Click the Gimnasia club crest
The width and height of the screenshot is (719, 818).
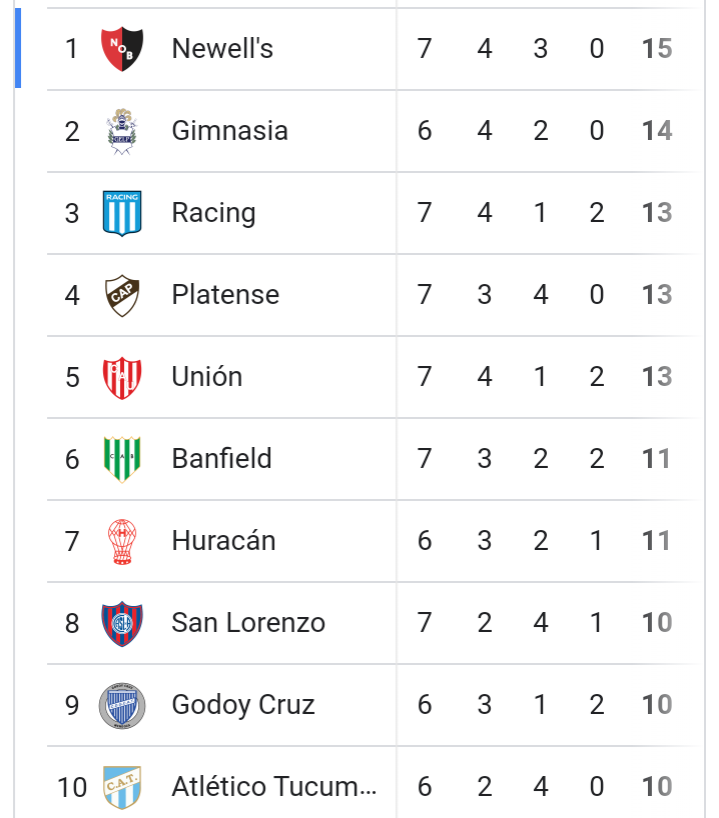[x=122, y=131]
